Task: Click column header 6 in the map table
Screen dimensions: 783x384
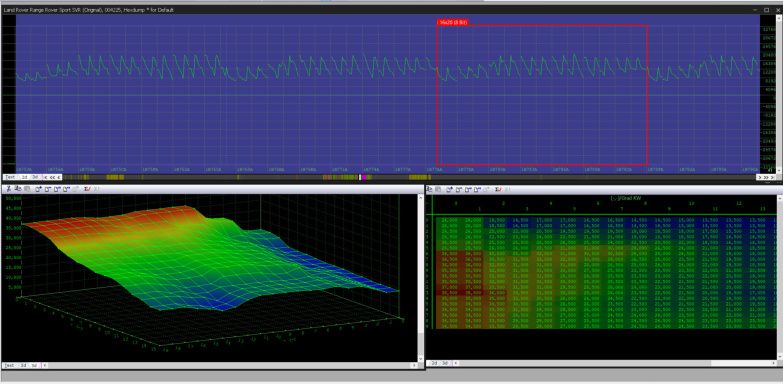Action: coord(598,204)
